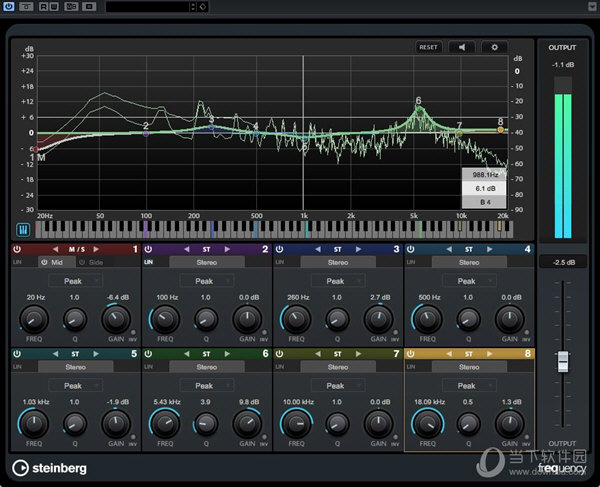Open the settings gear above the graph
Image resolution: width=600 pixels, height=487 pixels.
point(494,47)
